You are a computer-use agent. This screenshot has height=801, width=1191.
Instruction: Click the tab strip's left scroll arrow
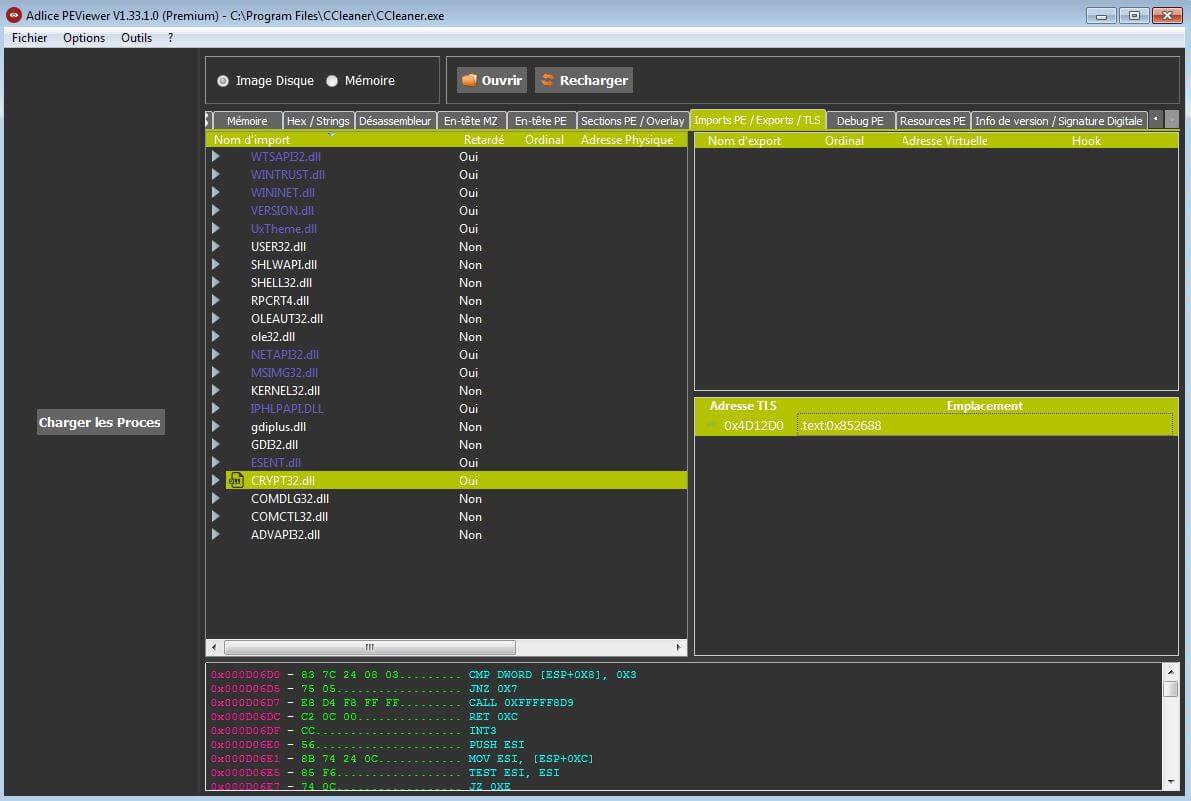[x=1155, y=120]
